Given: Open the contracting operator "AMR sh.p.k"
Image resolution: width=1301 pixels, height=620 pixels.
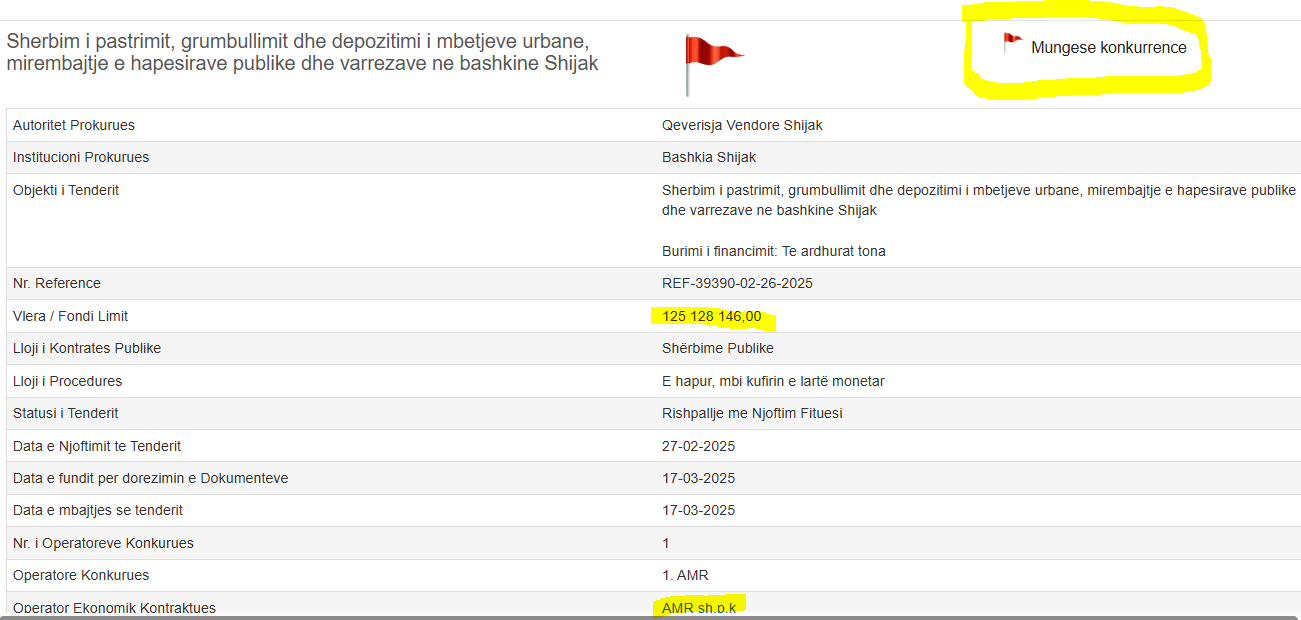Looking at the screenshot, I should pyautogui.click(x=698, y=607).
